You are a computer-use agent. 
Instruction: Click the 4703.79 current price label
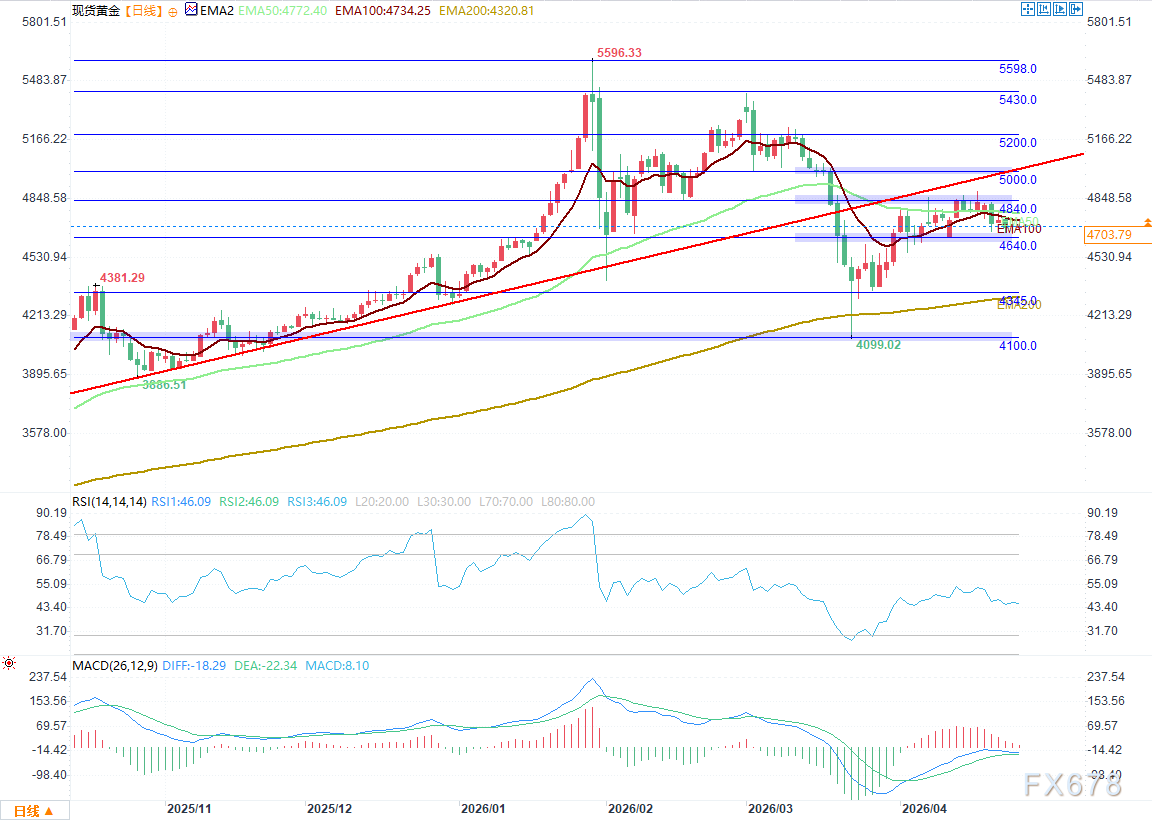tap(1109, 233)
